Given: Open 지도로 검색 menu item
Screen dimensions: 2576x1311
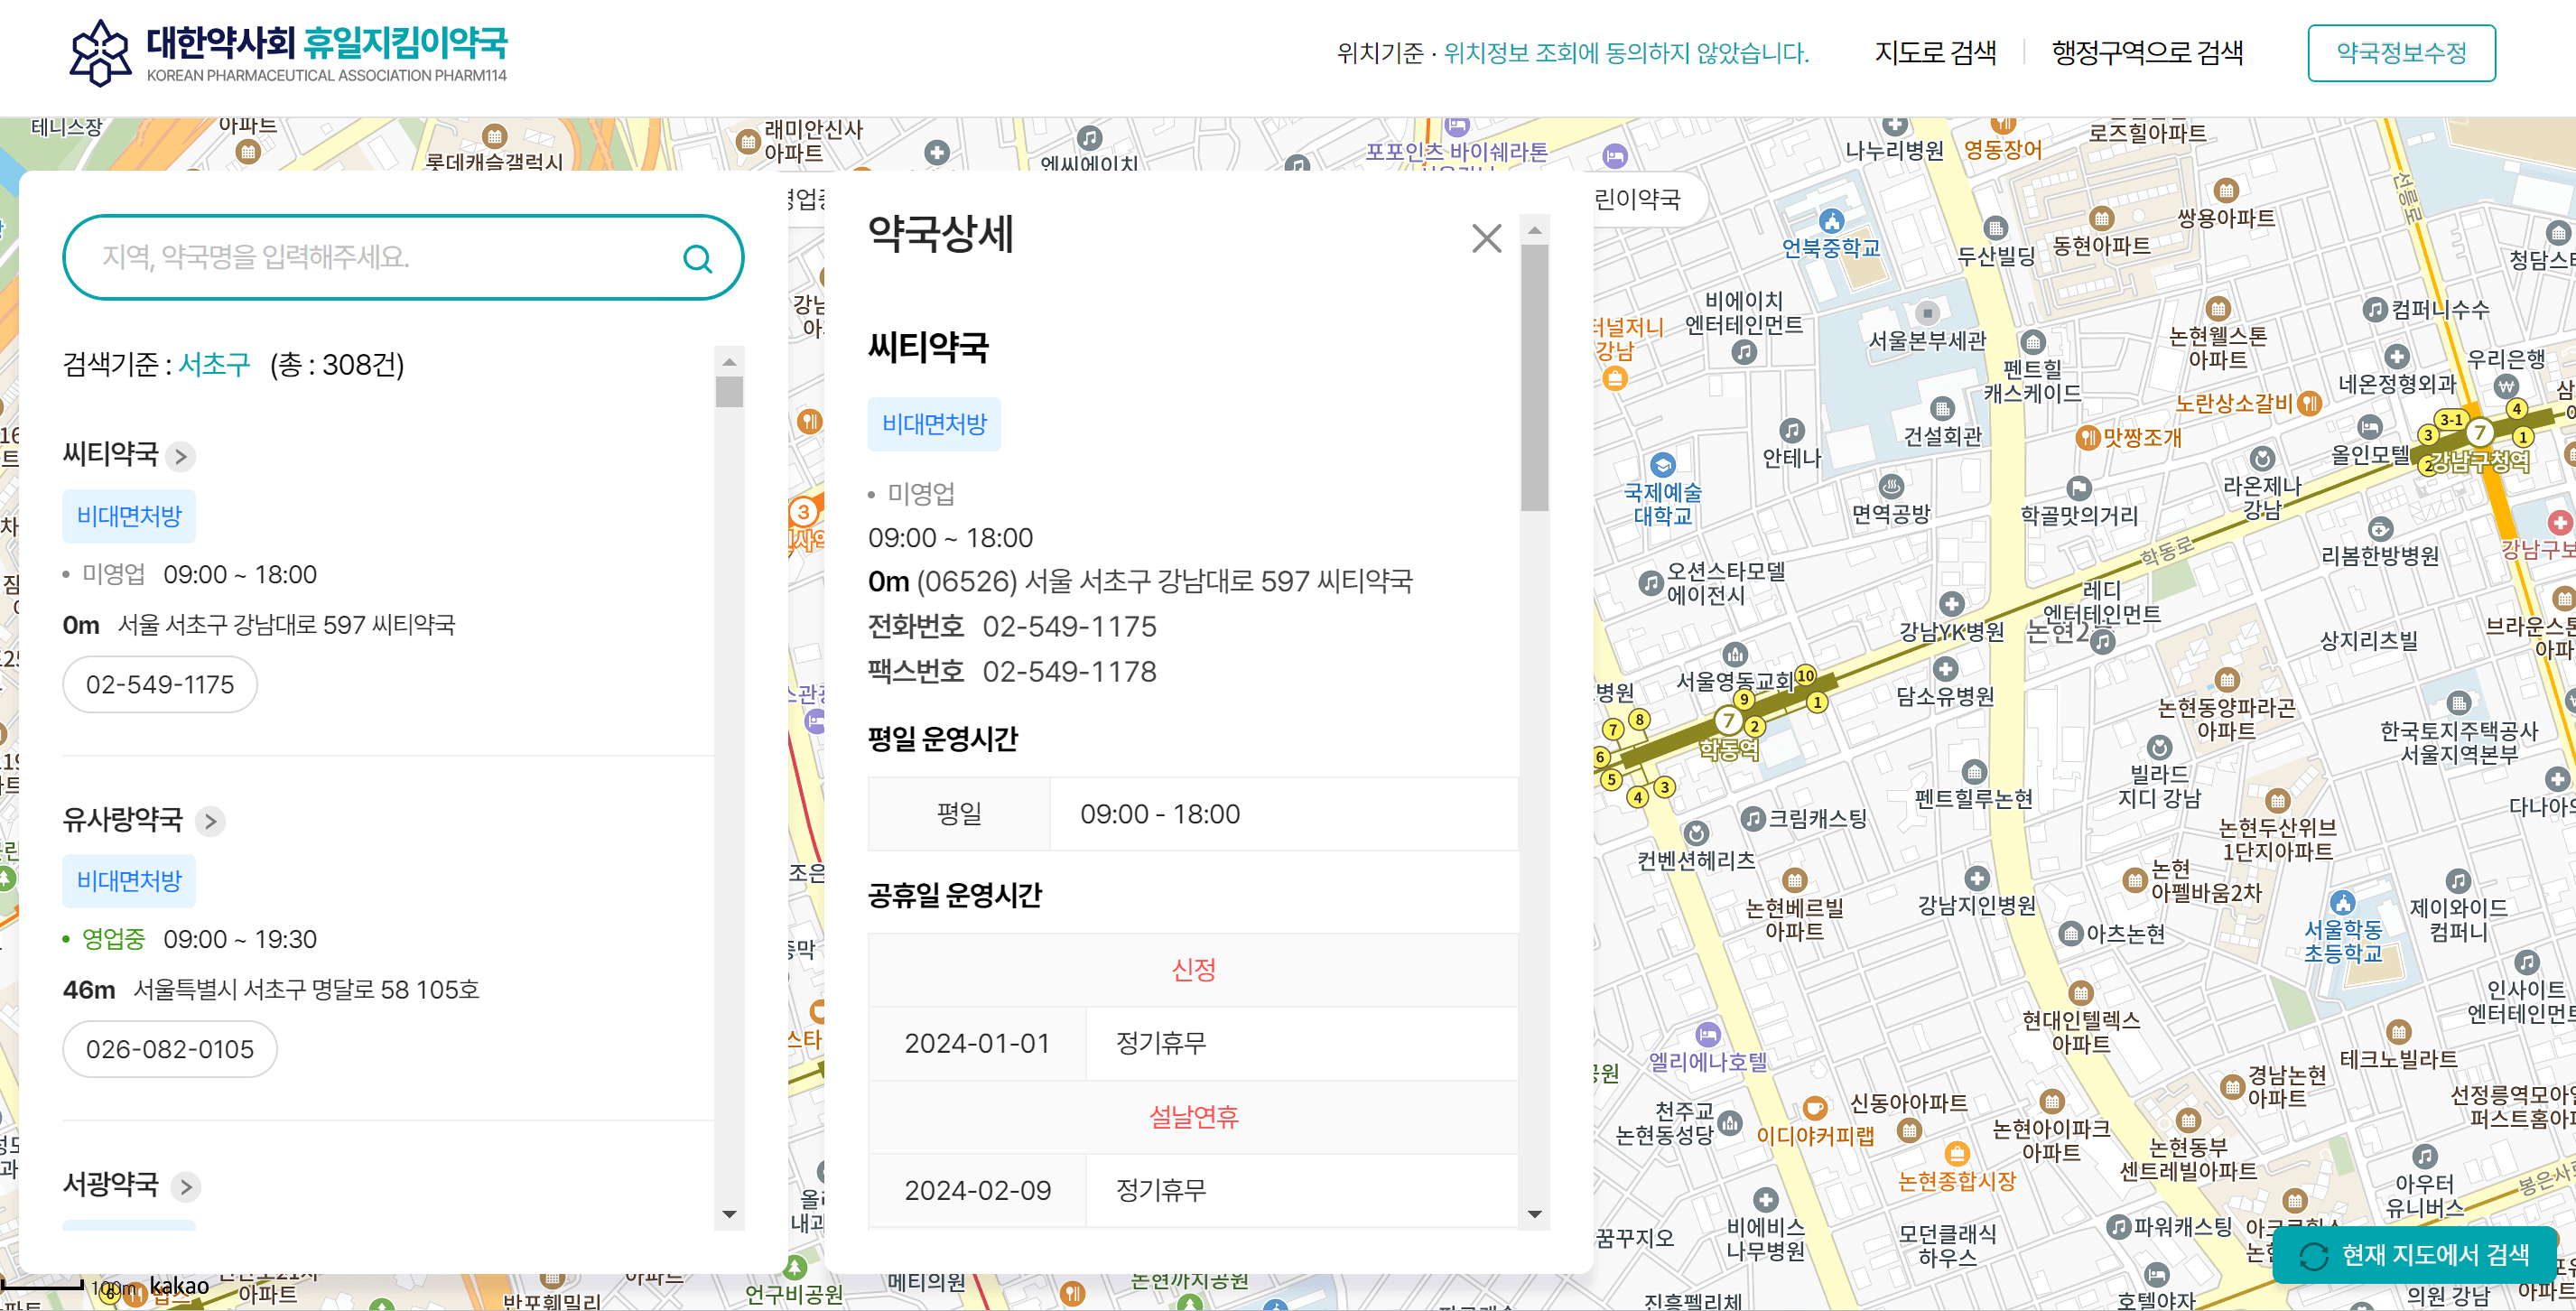Looking at the screenshot, I should point(1936,53).
